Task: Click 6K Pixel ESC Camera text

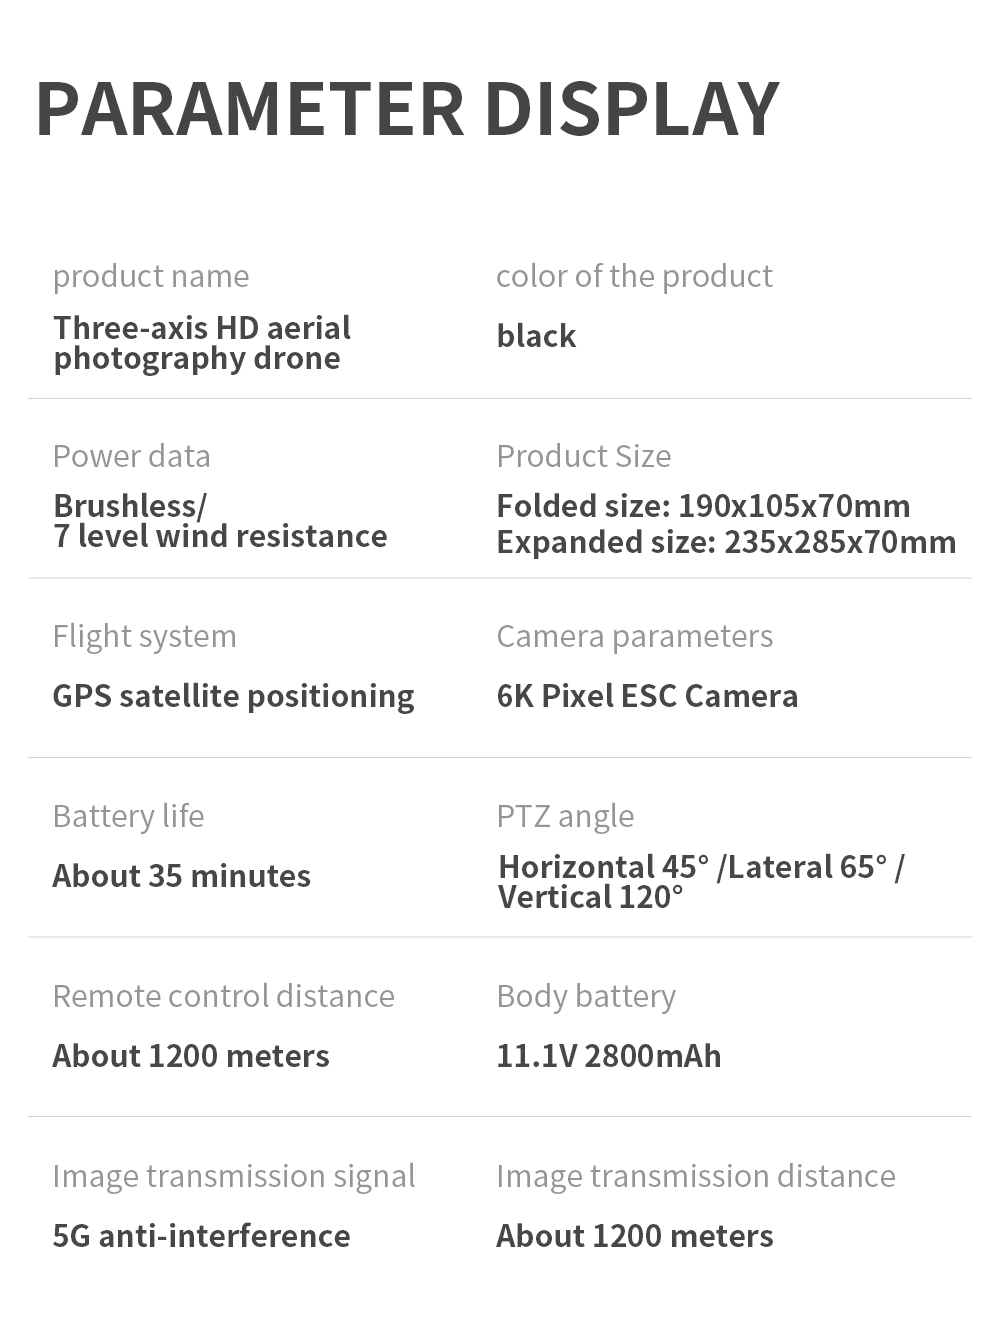Action: (648, 696)
